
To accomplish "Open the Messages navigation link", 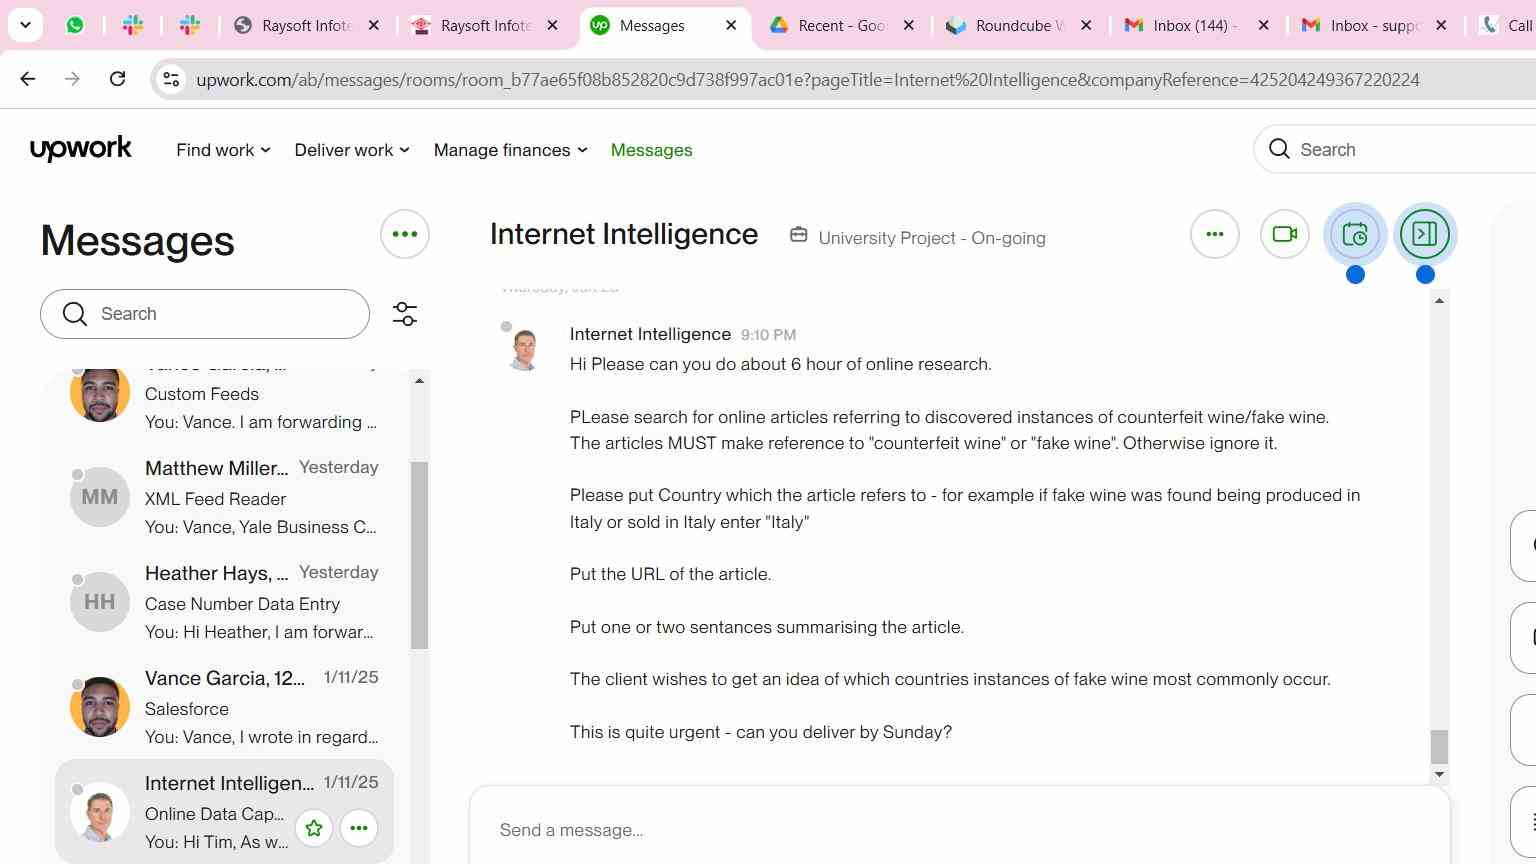I will (x=651, y=150).
